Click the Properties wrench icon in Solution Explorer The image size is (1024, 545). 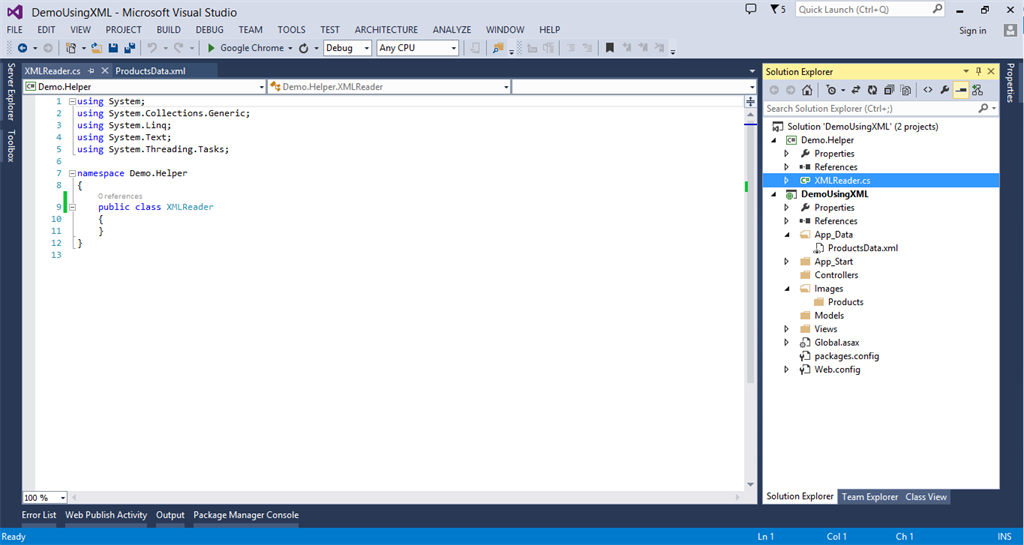(x=944, y=90)
